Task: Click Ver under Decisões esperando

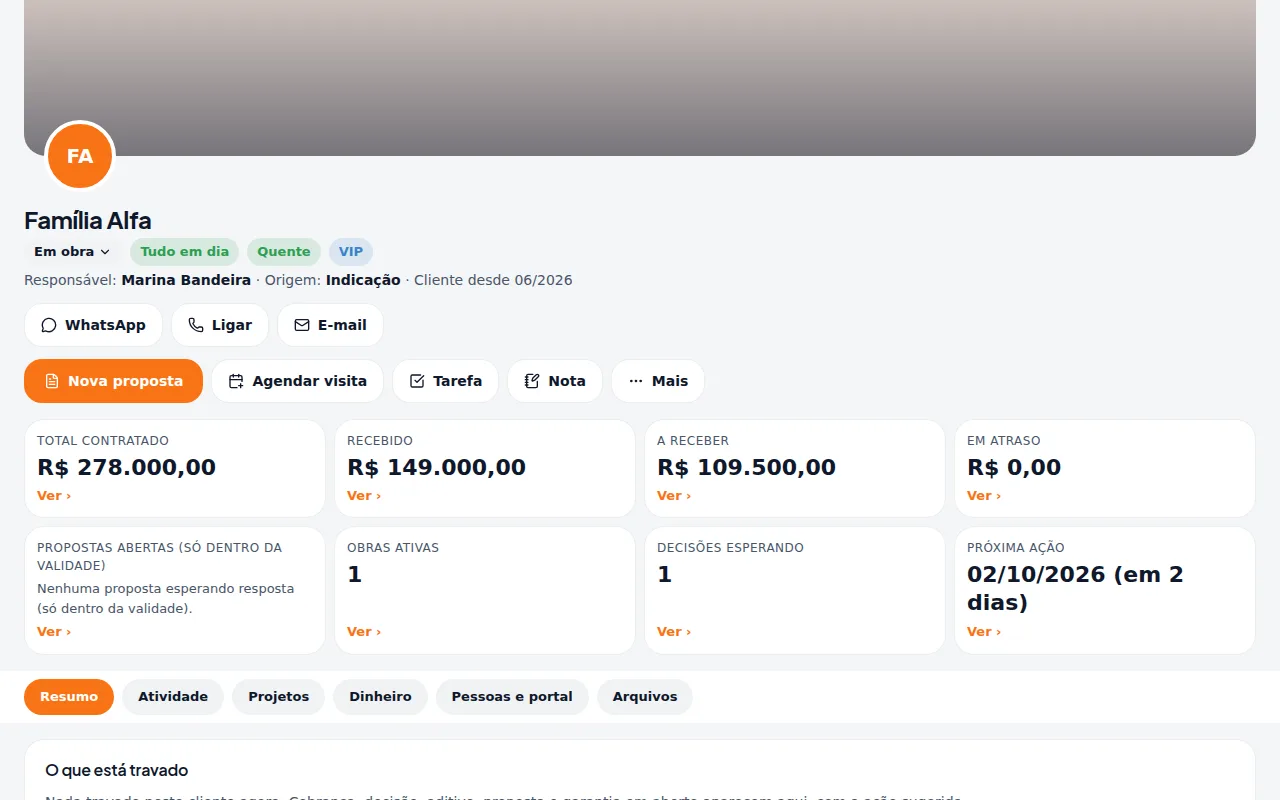Action: tap(674, 632)
